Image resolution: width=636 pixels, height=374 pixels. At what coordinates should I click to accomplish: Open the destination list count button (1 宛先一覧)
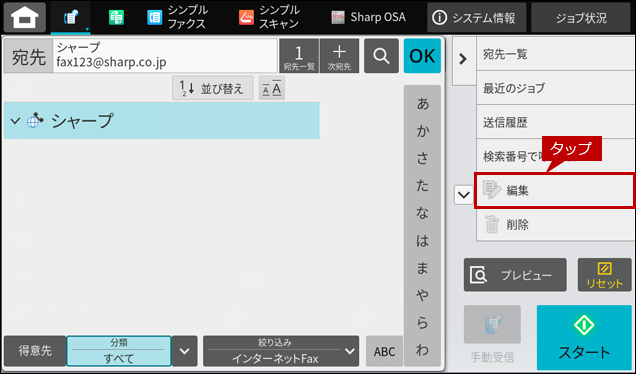pos(299,56)
